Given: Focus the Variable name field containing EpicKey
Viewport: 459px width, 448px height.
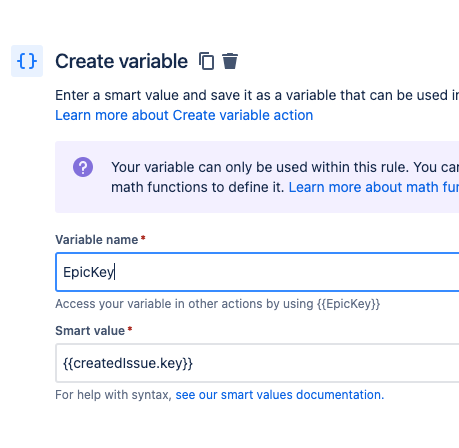Looking at the screenshot, I should (257, 272).
